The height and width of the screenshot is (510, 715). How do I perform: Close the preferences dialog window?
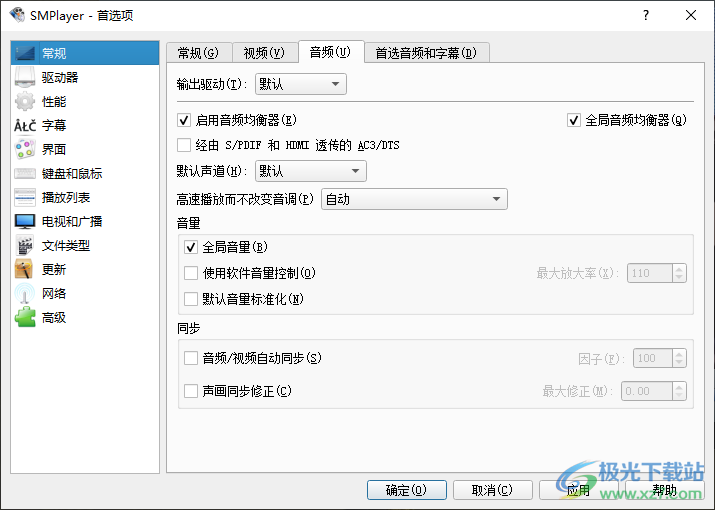point(691,15)
